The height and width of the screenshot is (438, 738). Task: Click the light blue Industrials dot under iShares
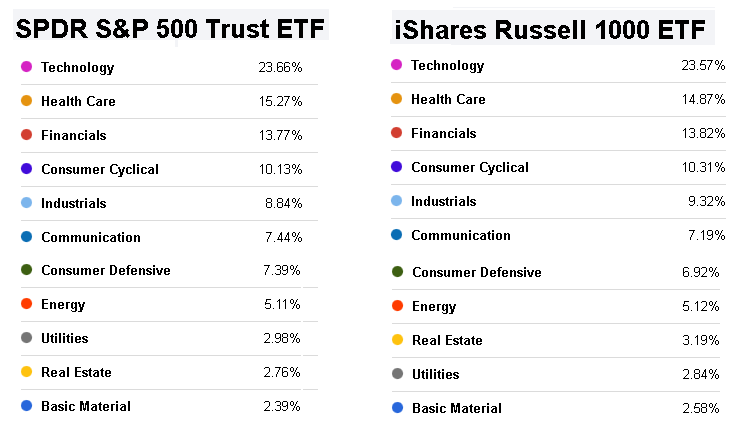pos(397,201)
